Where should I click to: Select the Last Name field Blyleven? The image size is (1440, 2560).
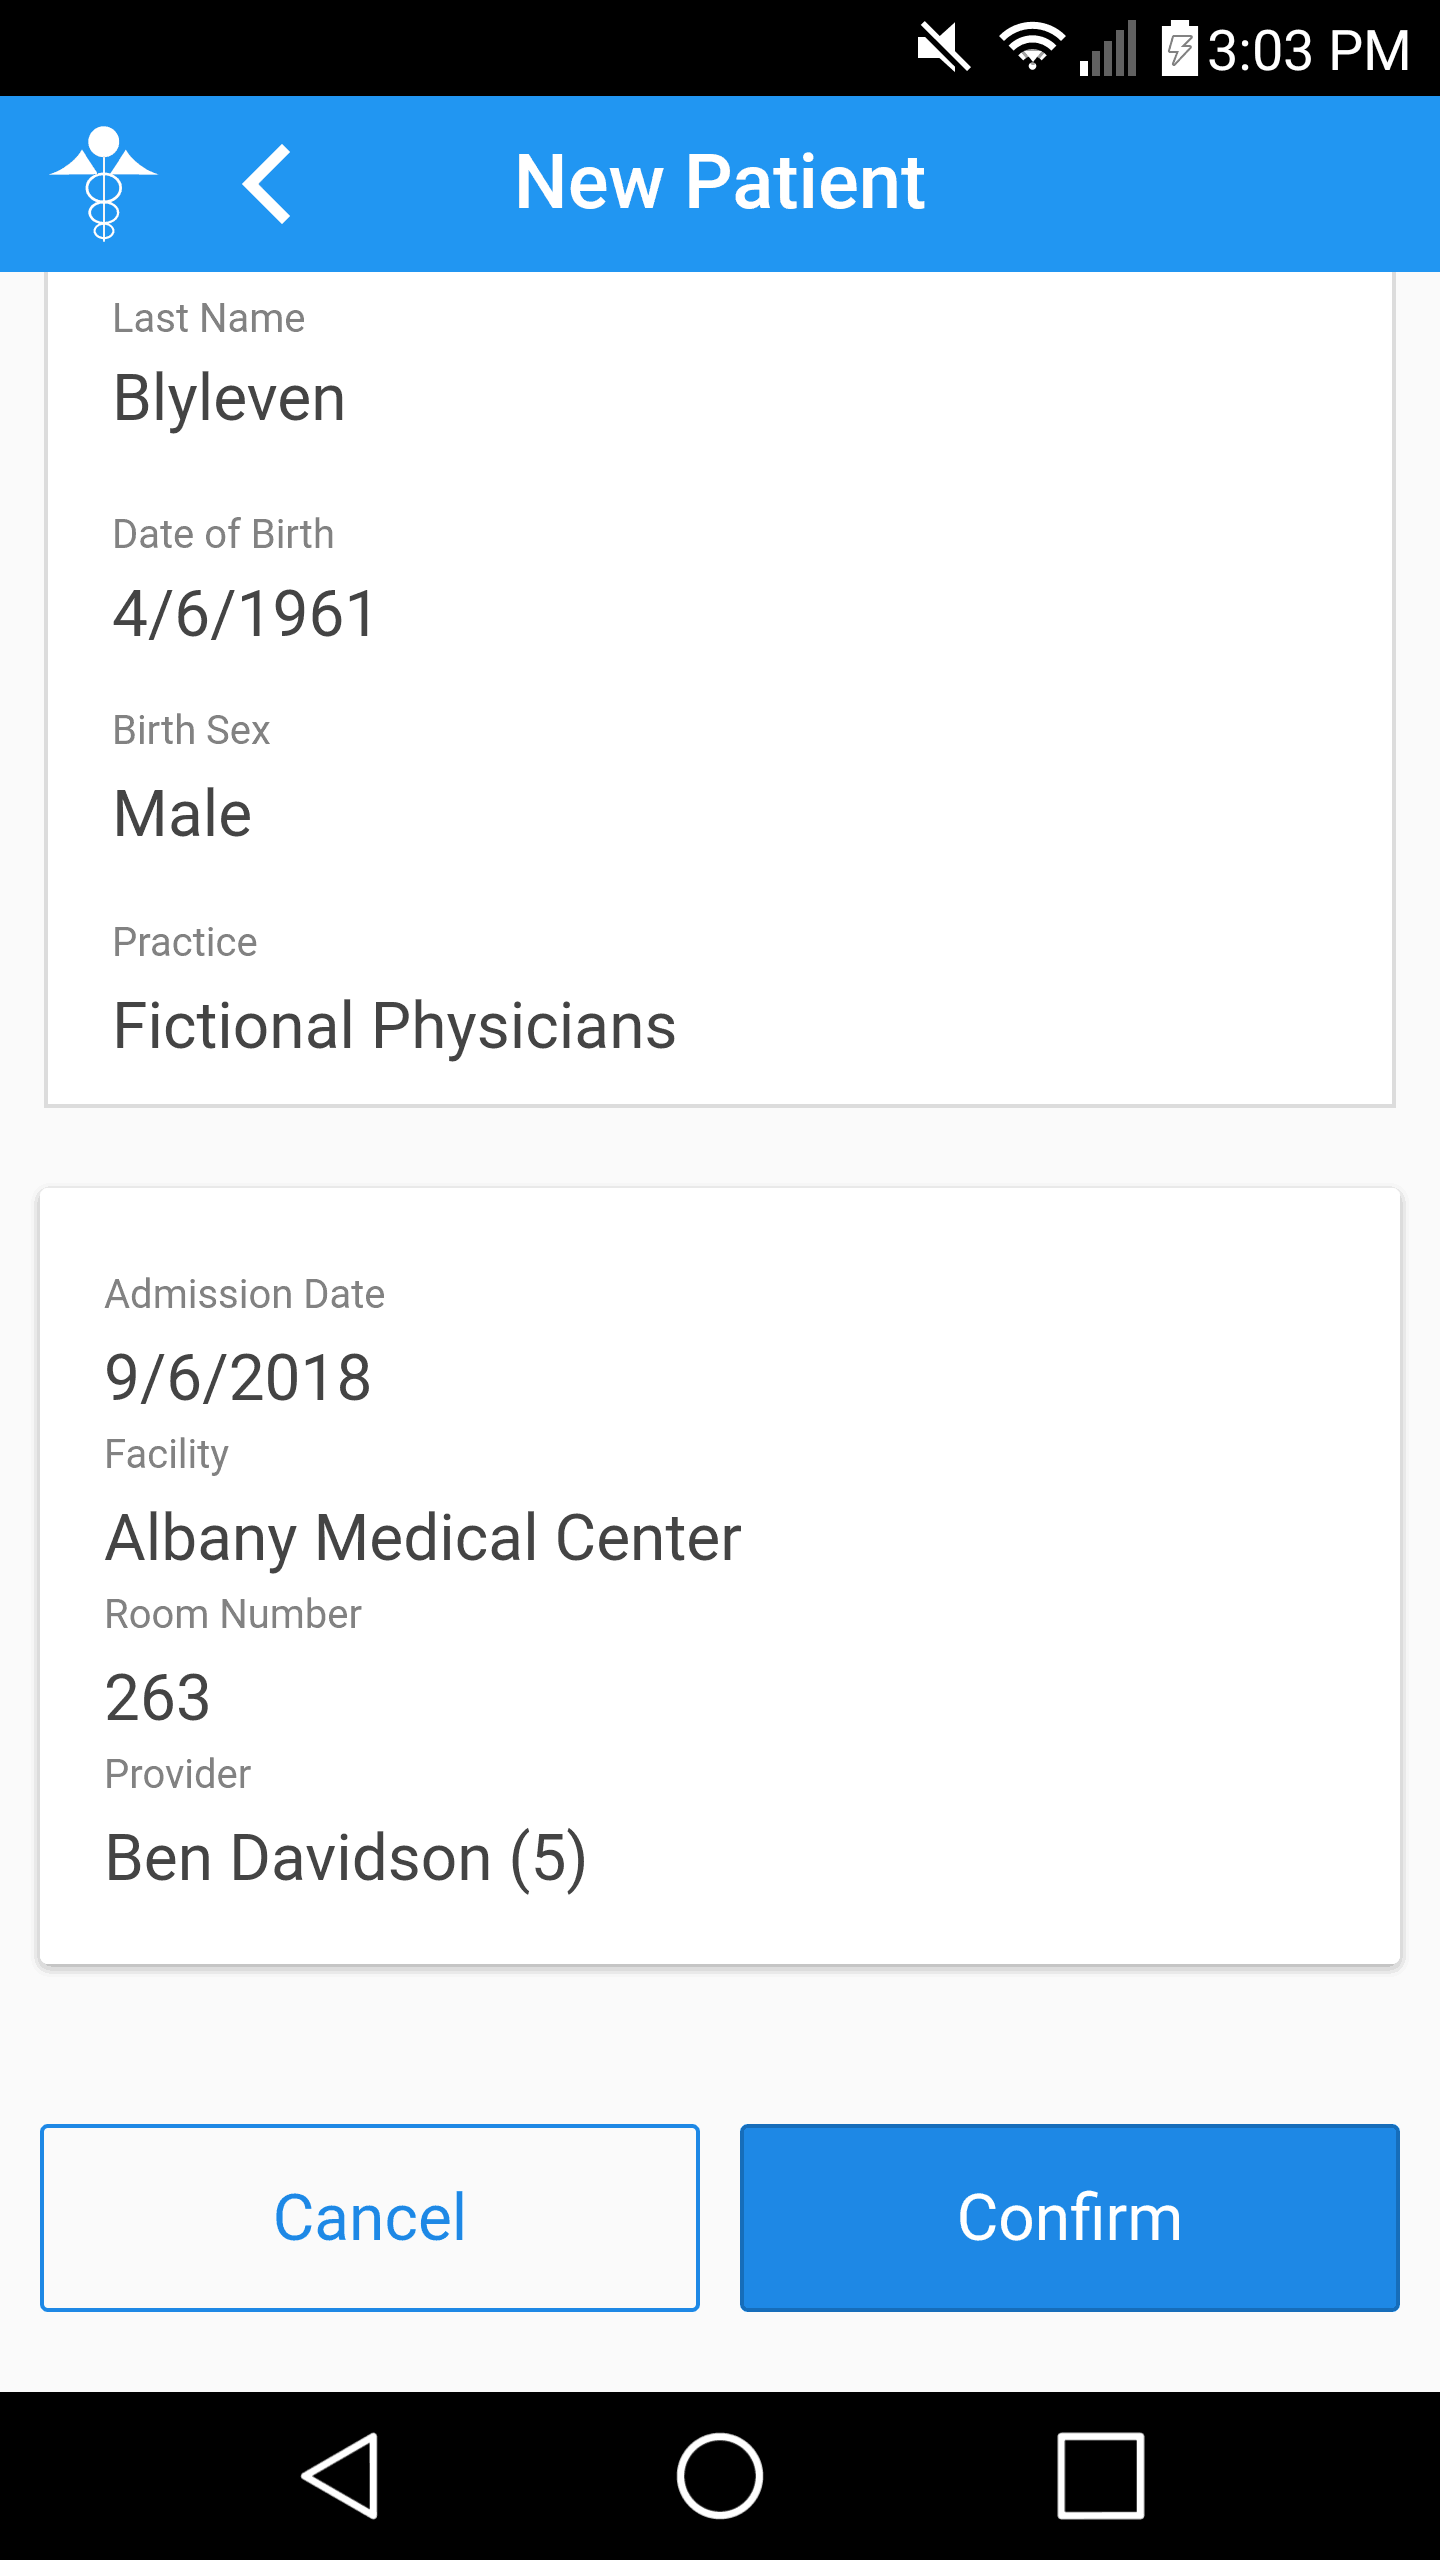(229, 398)
